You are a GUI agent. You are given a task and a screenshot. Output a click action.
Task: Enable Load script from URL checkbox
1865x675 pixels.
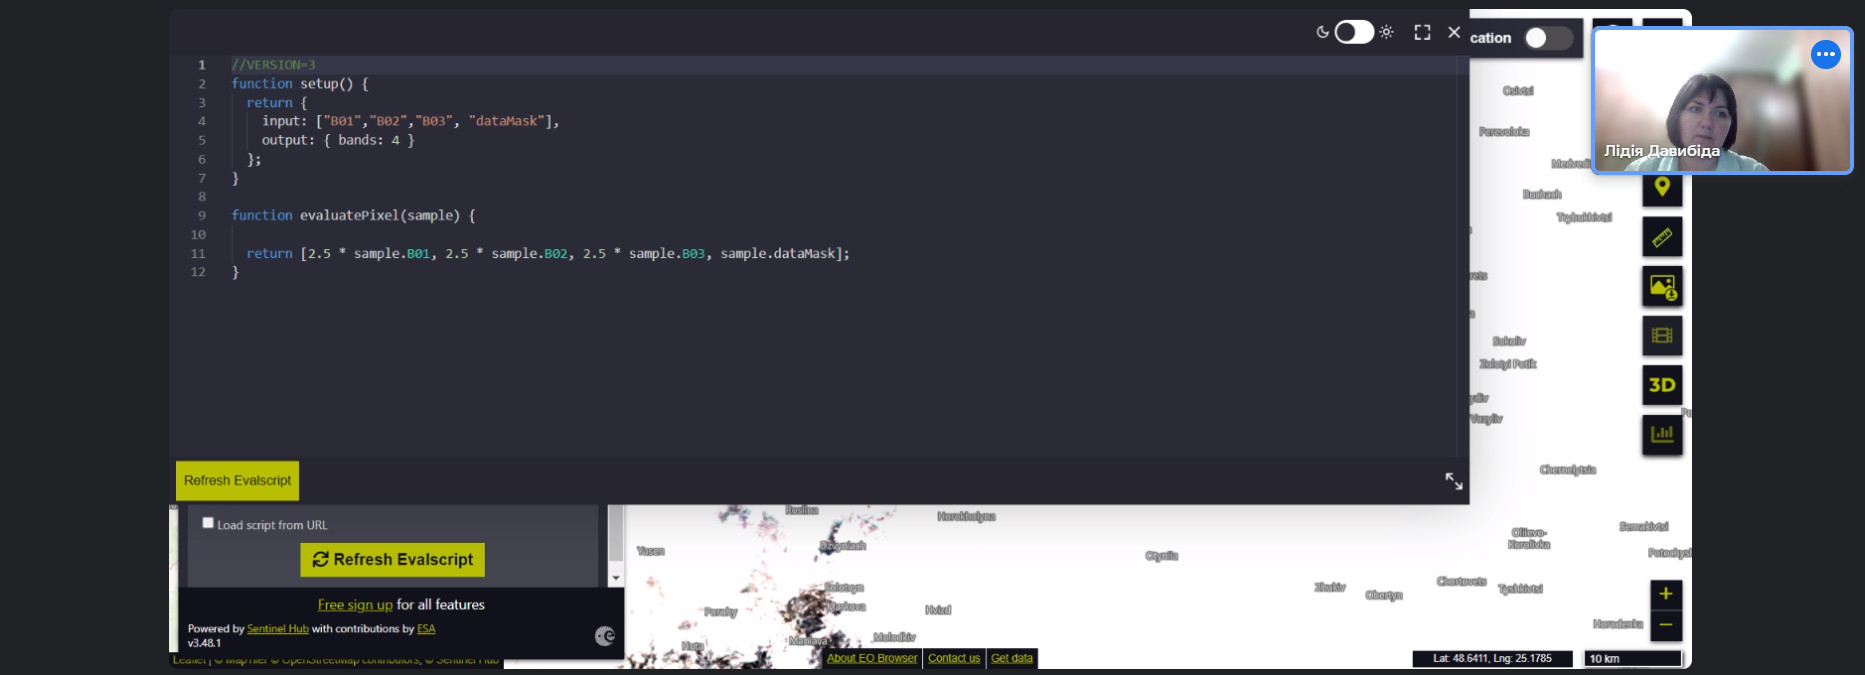pyautogui.click(x=208, y=523)
